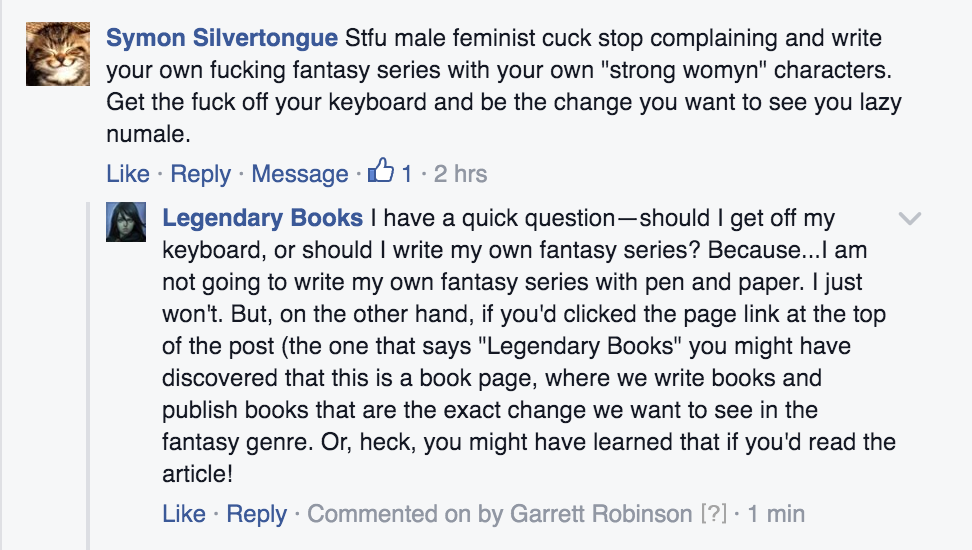Open Symon Silvertongue's cat profile picture
This screenshot has height=550, width=972.
pos(58,56)
